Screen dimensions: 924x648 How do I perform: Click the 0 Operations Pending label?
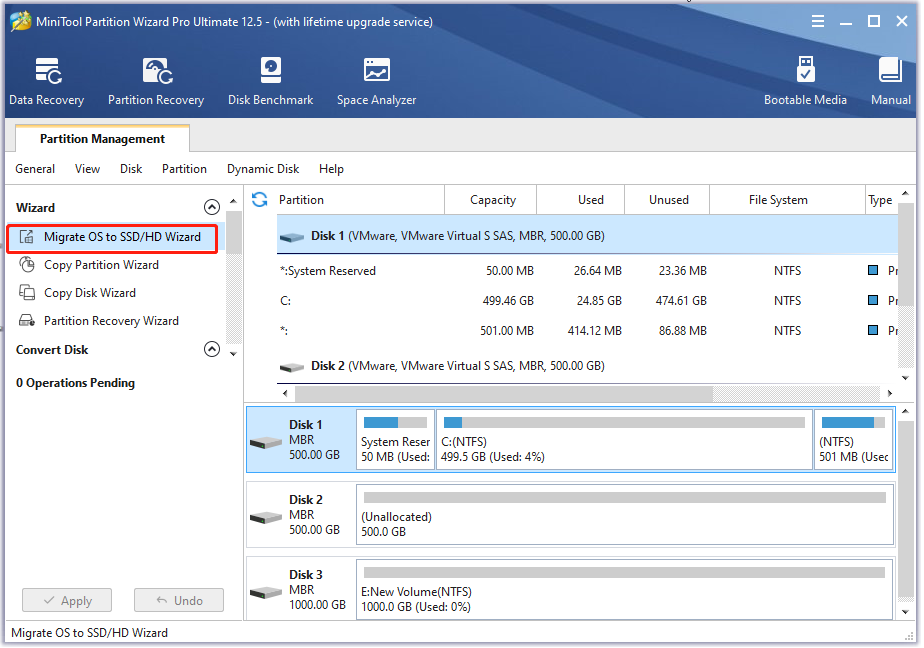pyautogui.click(x=75, y=383)
